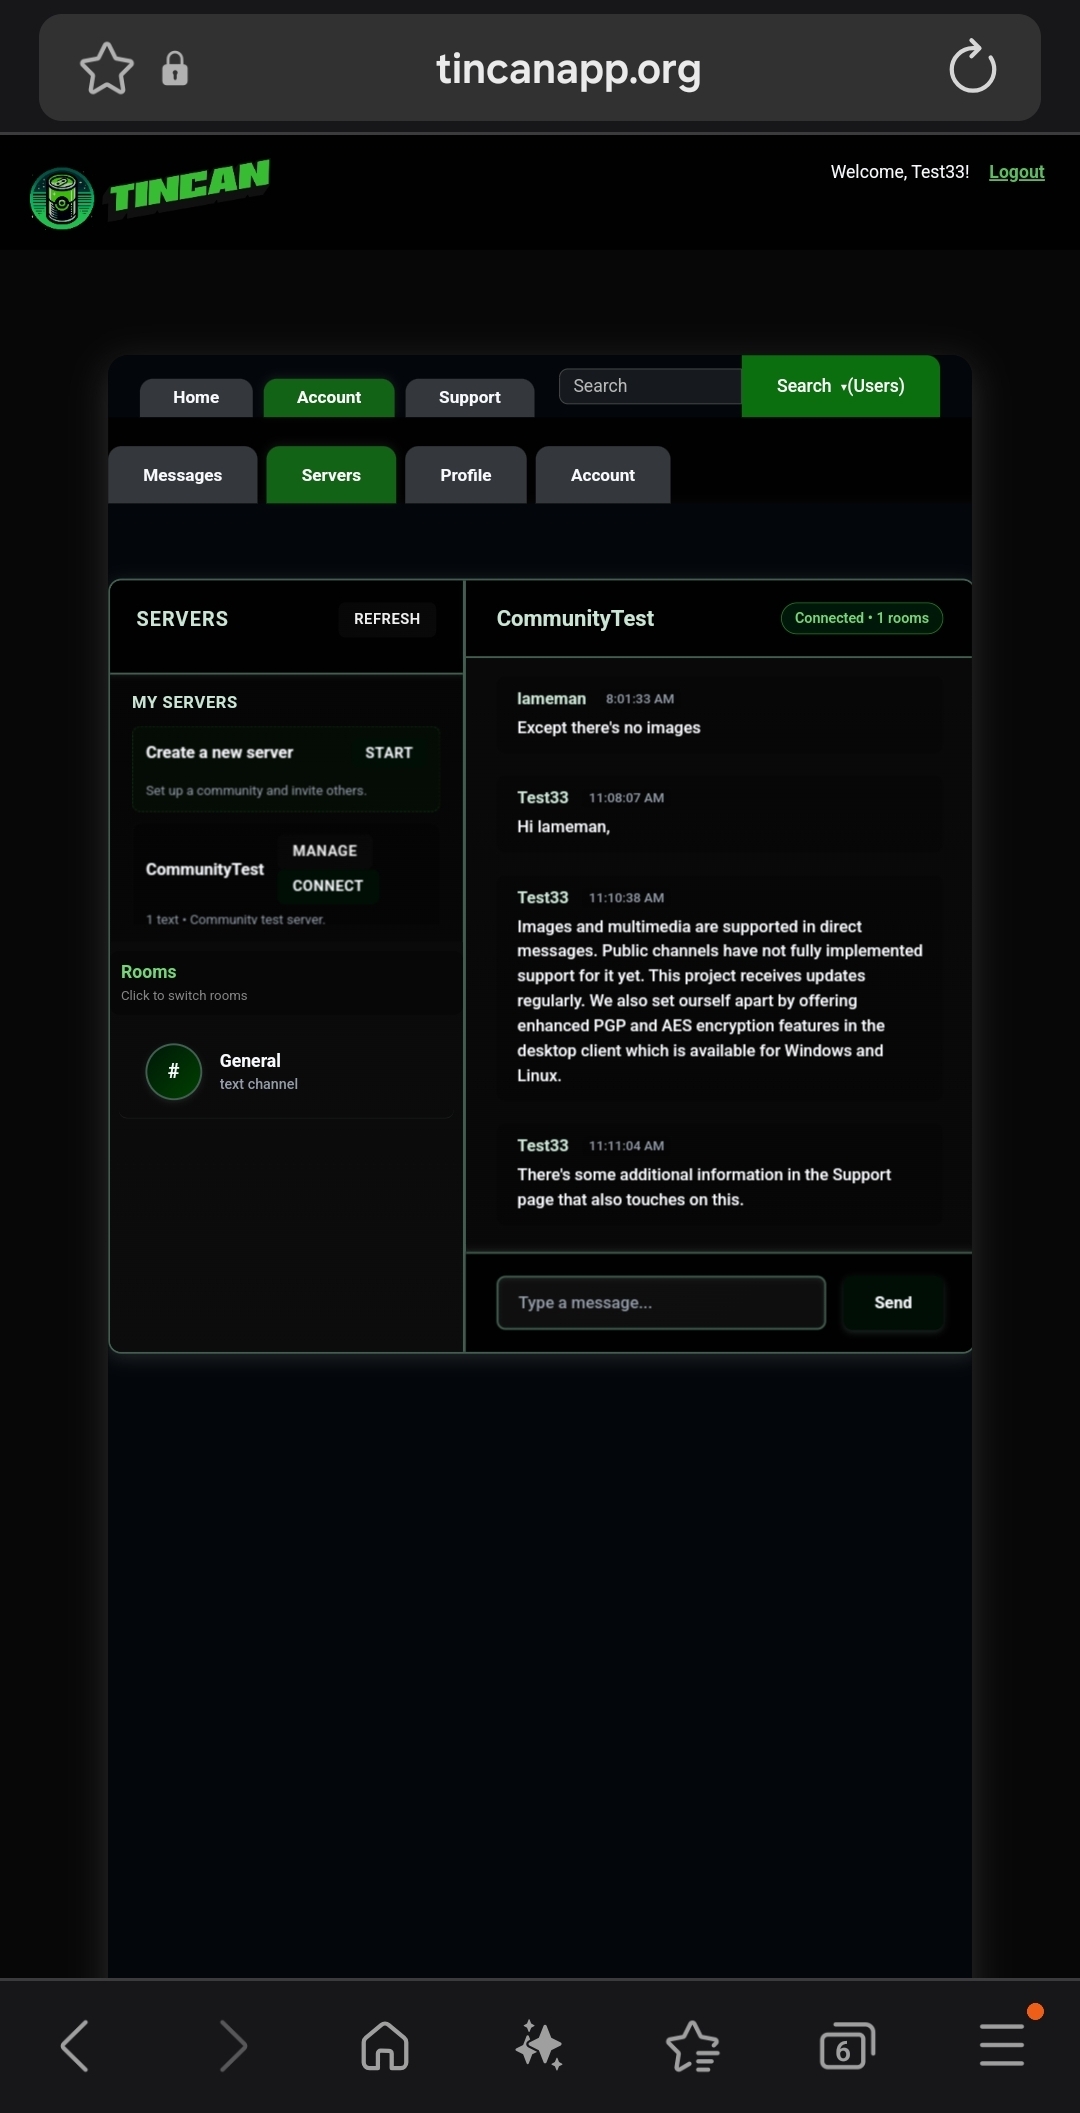Screen dimensions: 1080x2113
Task: Click the Tincan can logo icon
Action: pyautogui.click(x=62, y=198)
